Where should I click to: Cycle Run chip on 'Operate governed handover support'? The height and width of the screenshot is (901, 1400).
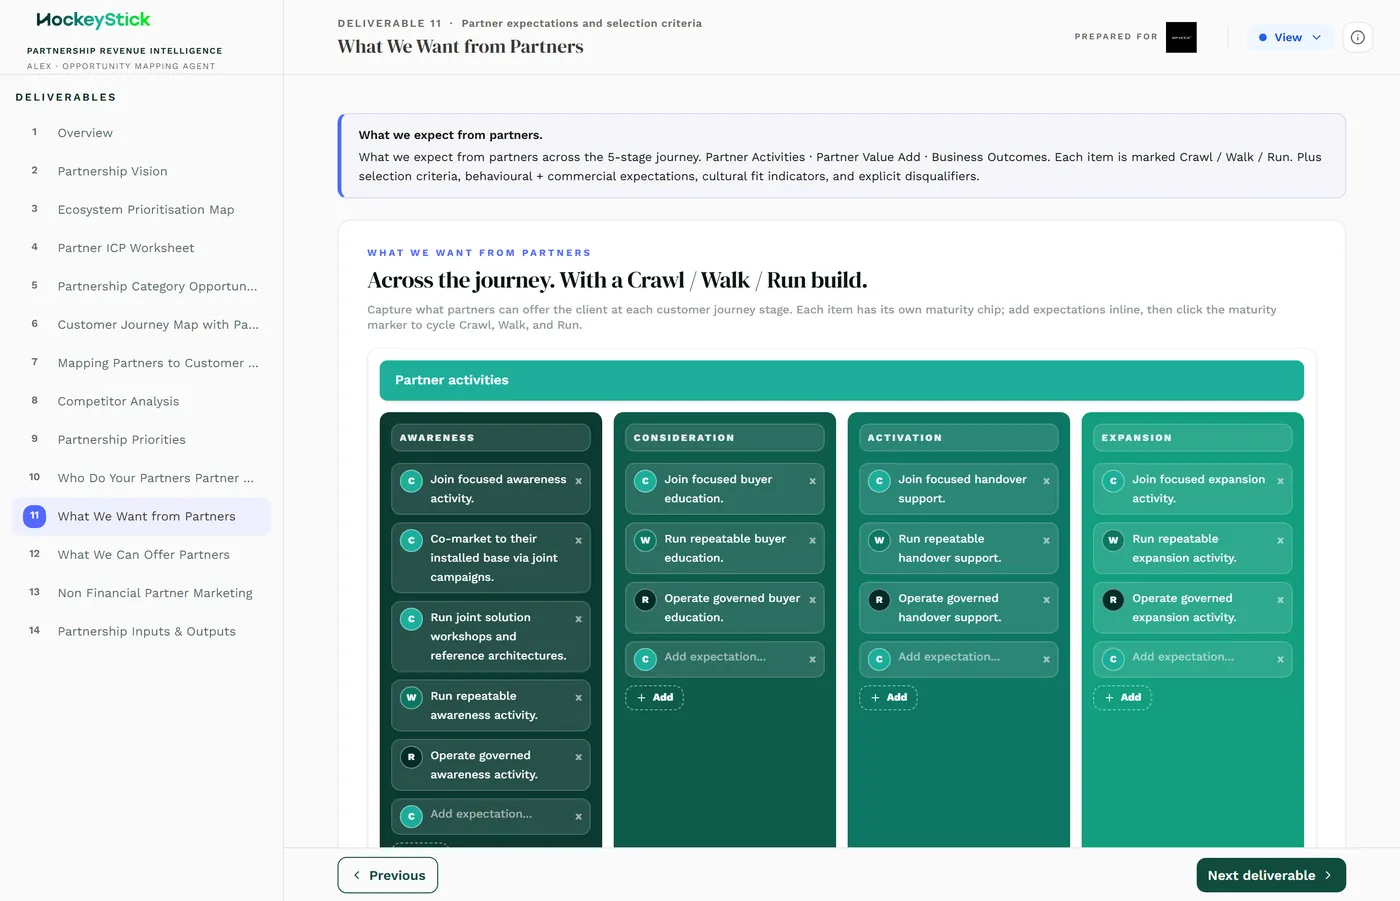[879, 600]
